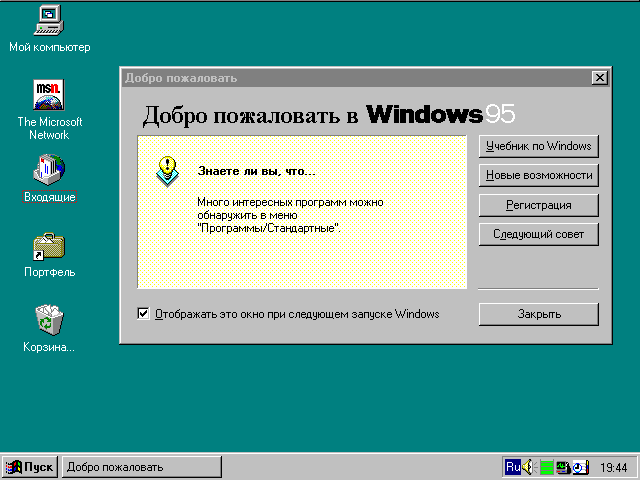Viewport: 640px width, 480px height.
Task: Click the scheduler clock tray icon
Action: 580,467
